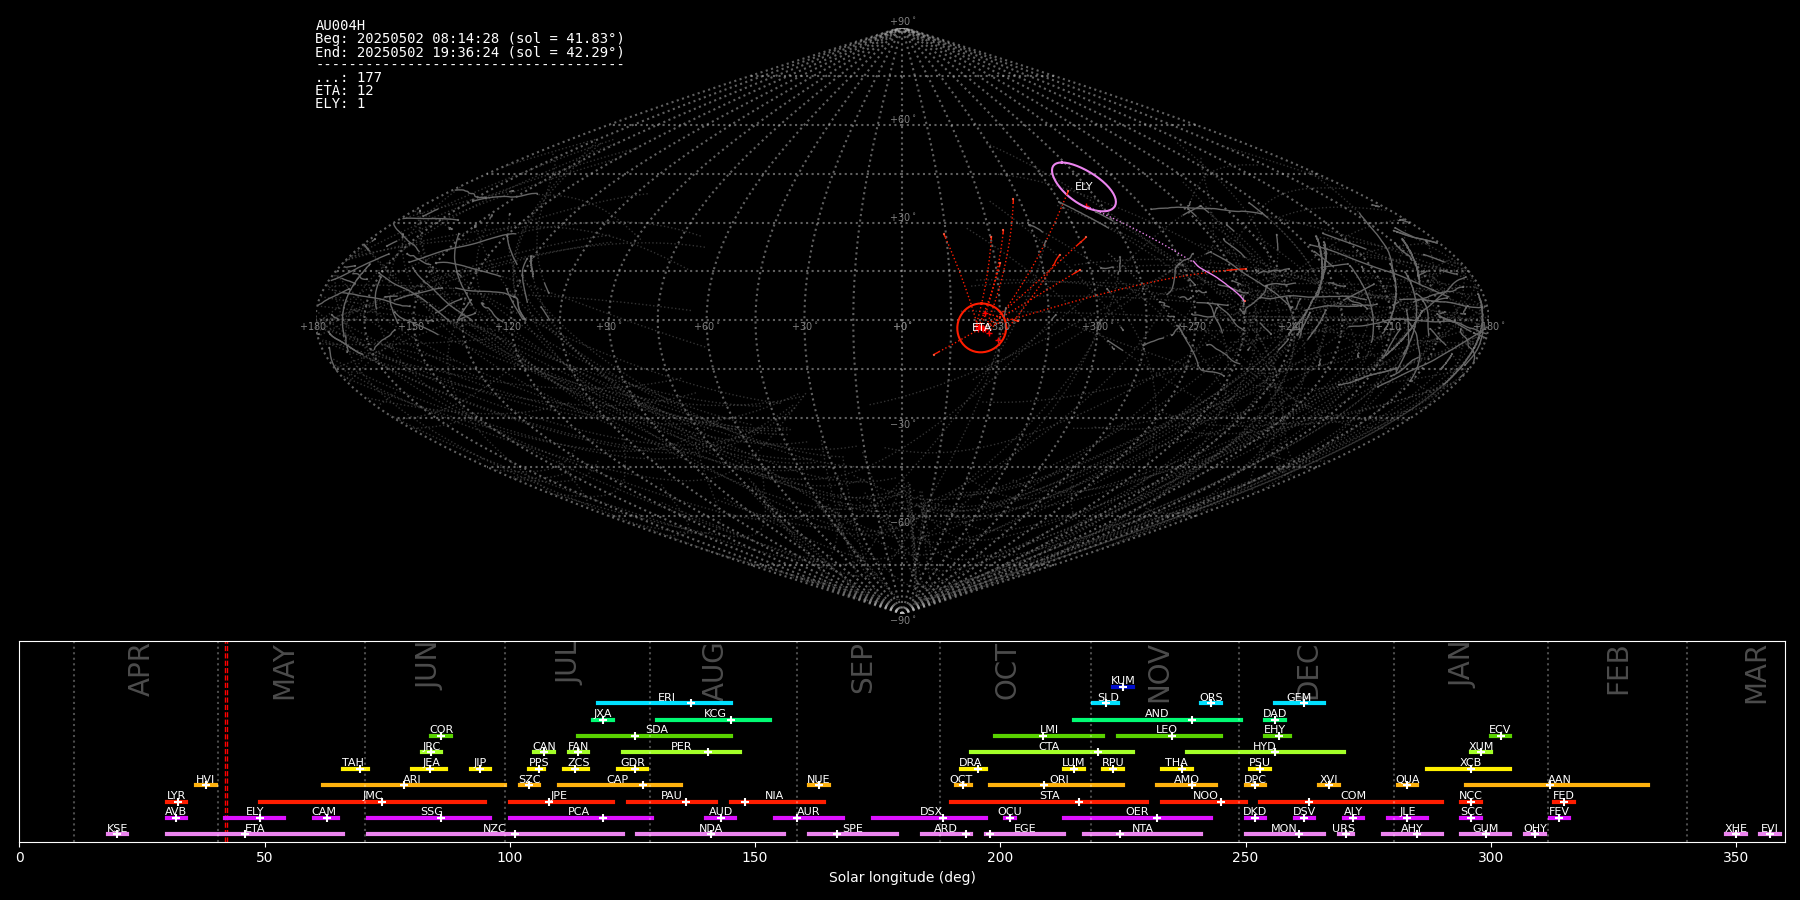The image size is (1800, 900).
Task: Click the '...: 177' sporadic count line
Action: (x=348, y=78)
